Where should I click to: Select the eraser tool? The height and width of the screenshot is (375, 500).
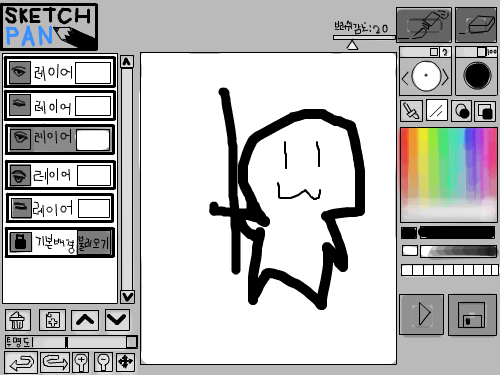pyautogui.click(x=476, y=25)
